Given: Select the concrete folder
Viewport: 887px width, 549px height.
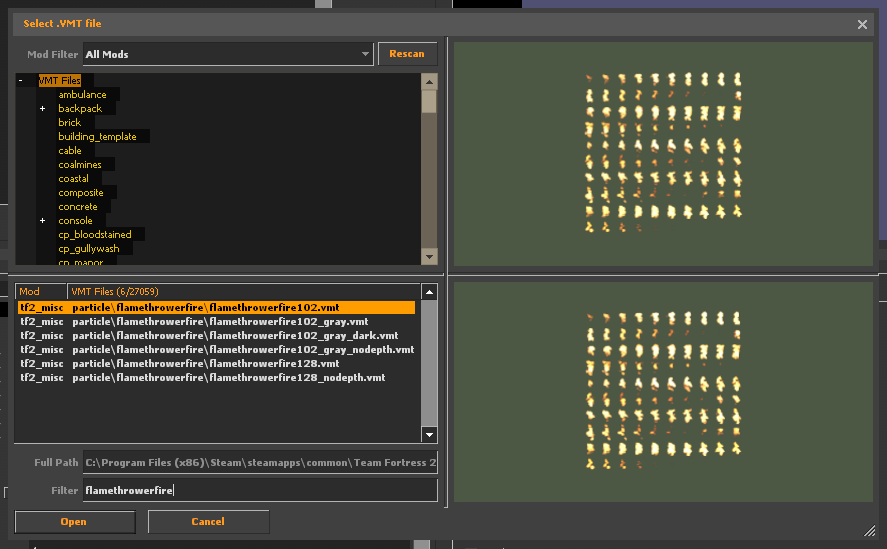Looking at the screenshot, I should pyautogui.click(x=78, y=207).
